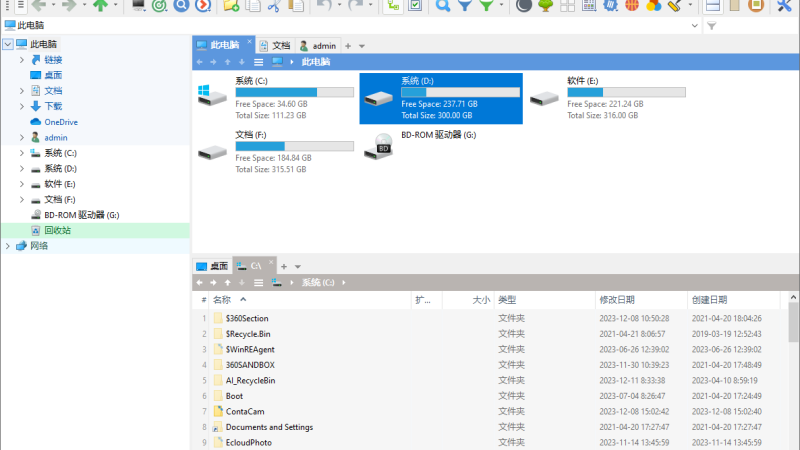Click the scissors Cut icon in toolbar

pos(274,5)
